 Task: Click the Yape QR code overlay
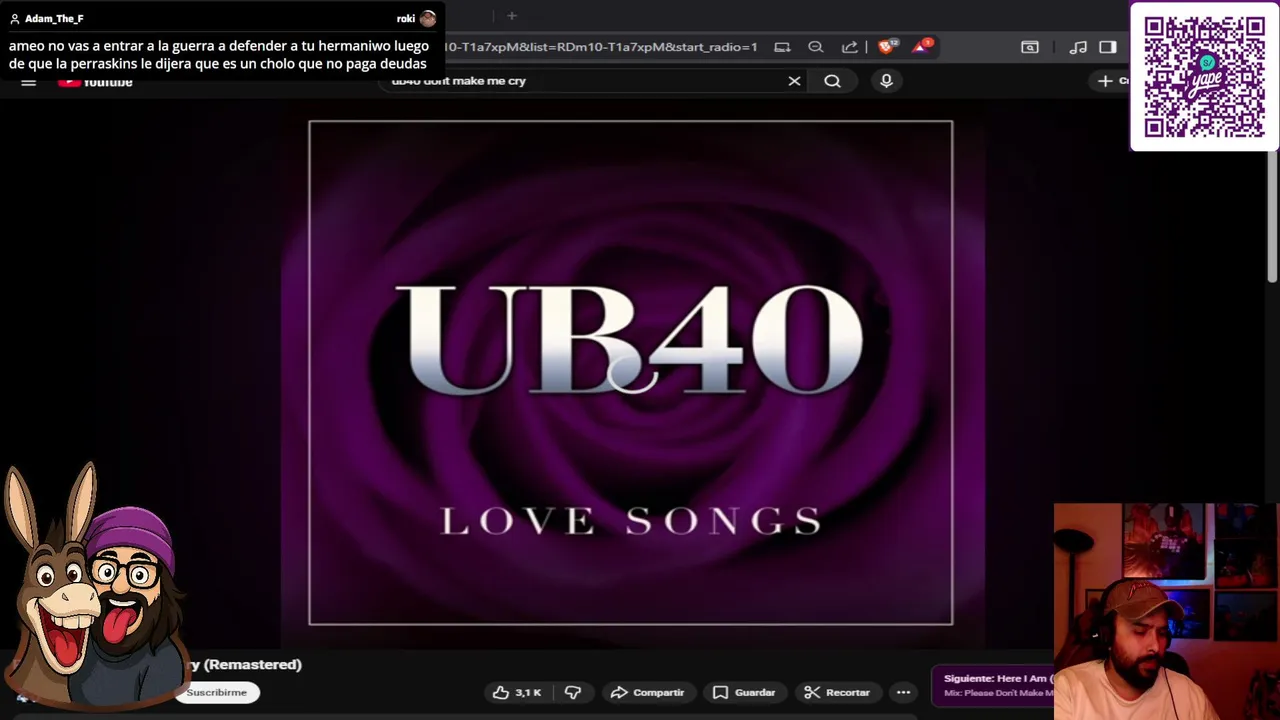coord(1204,77)
